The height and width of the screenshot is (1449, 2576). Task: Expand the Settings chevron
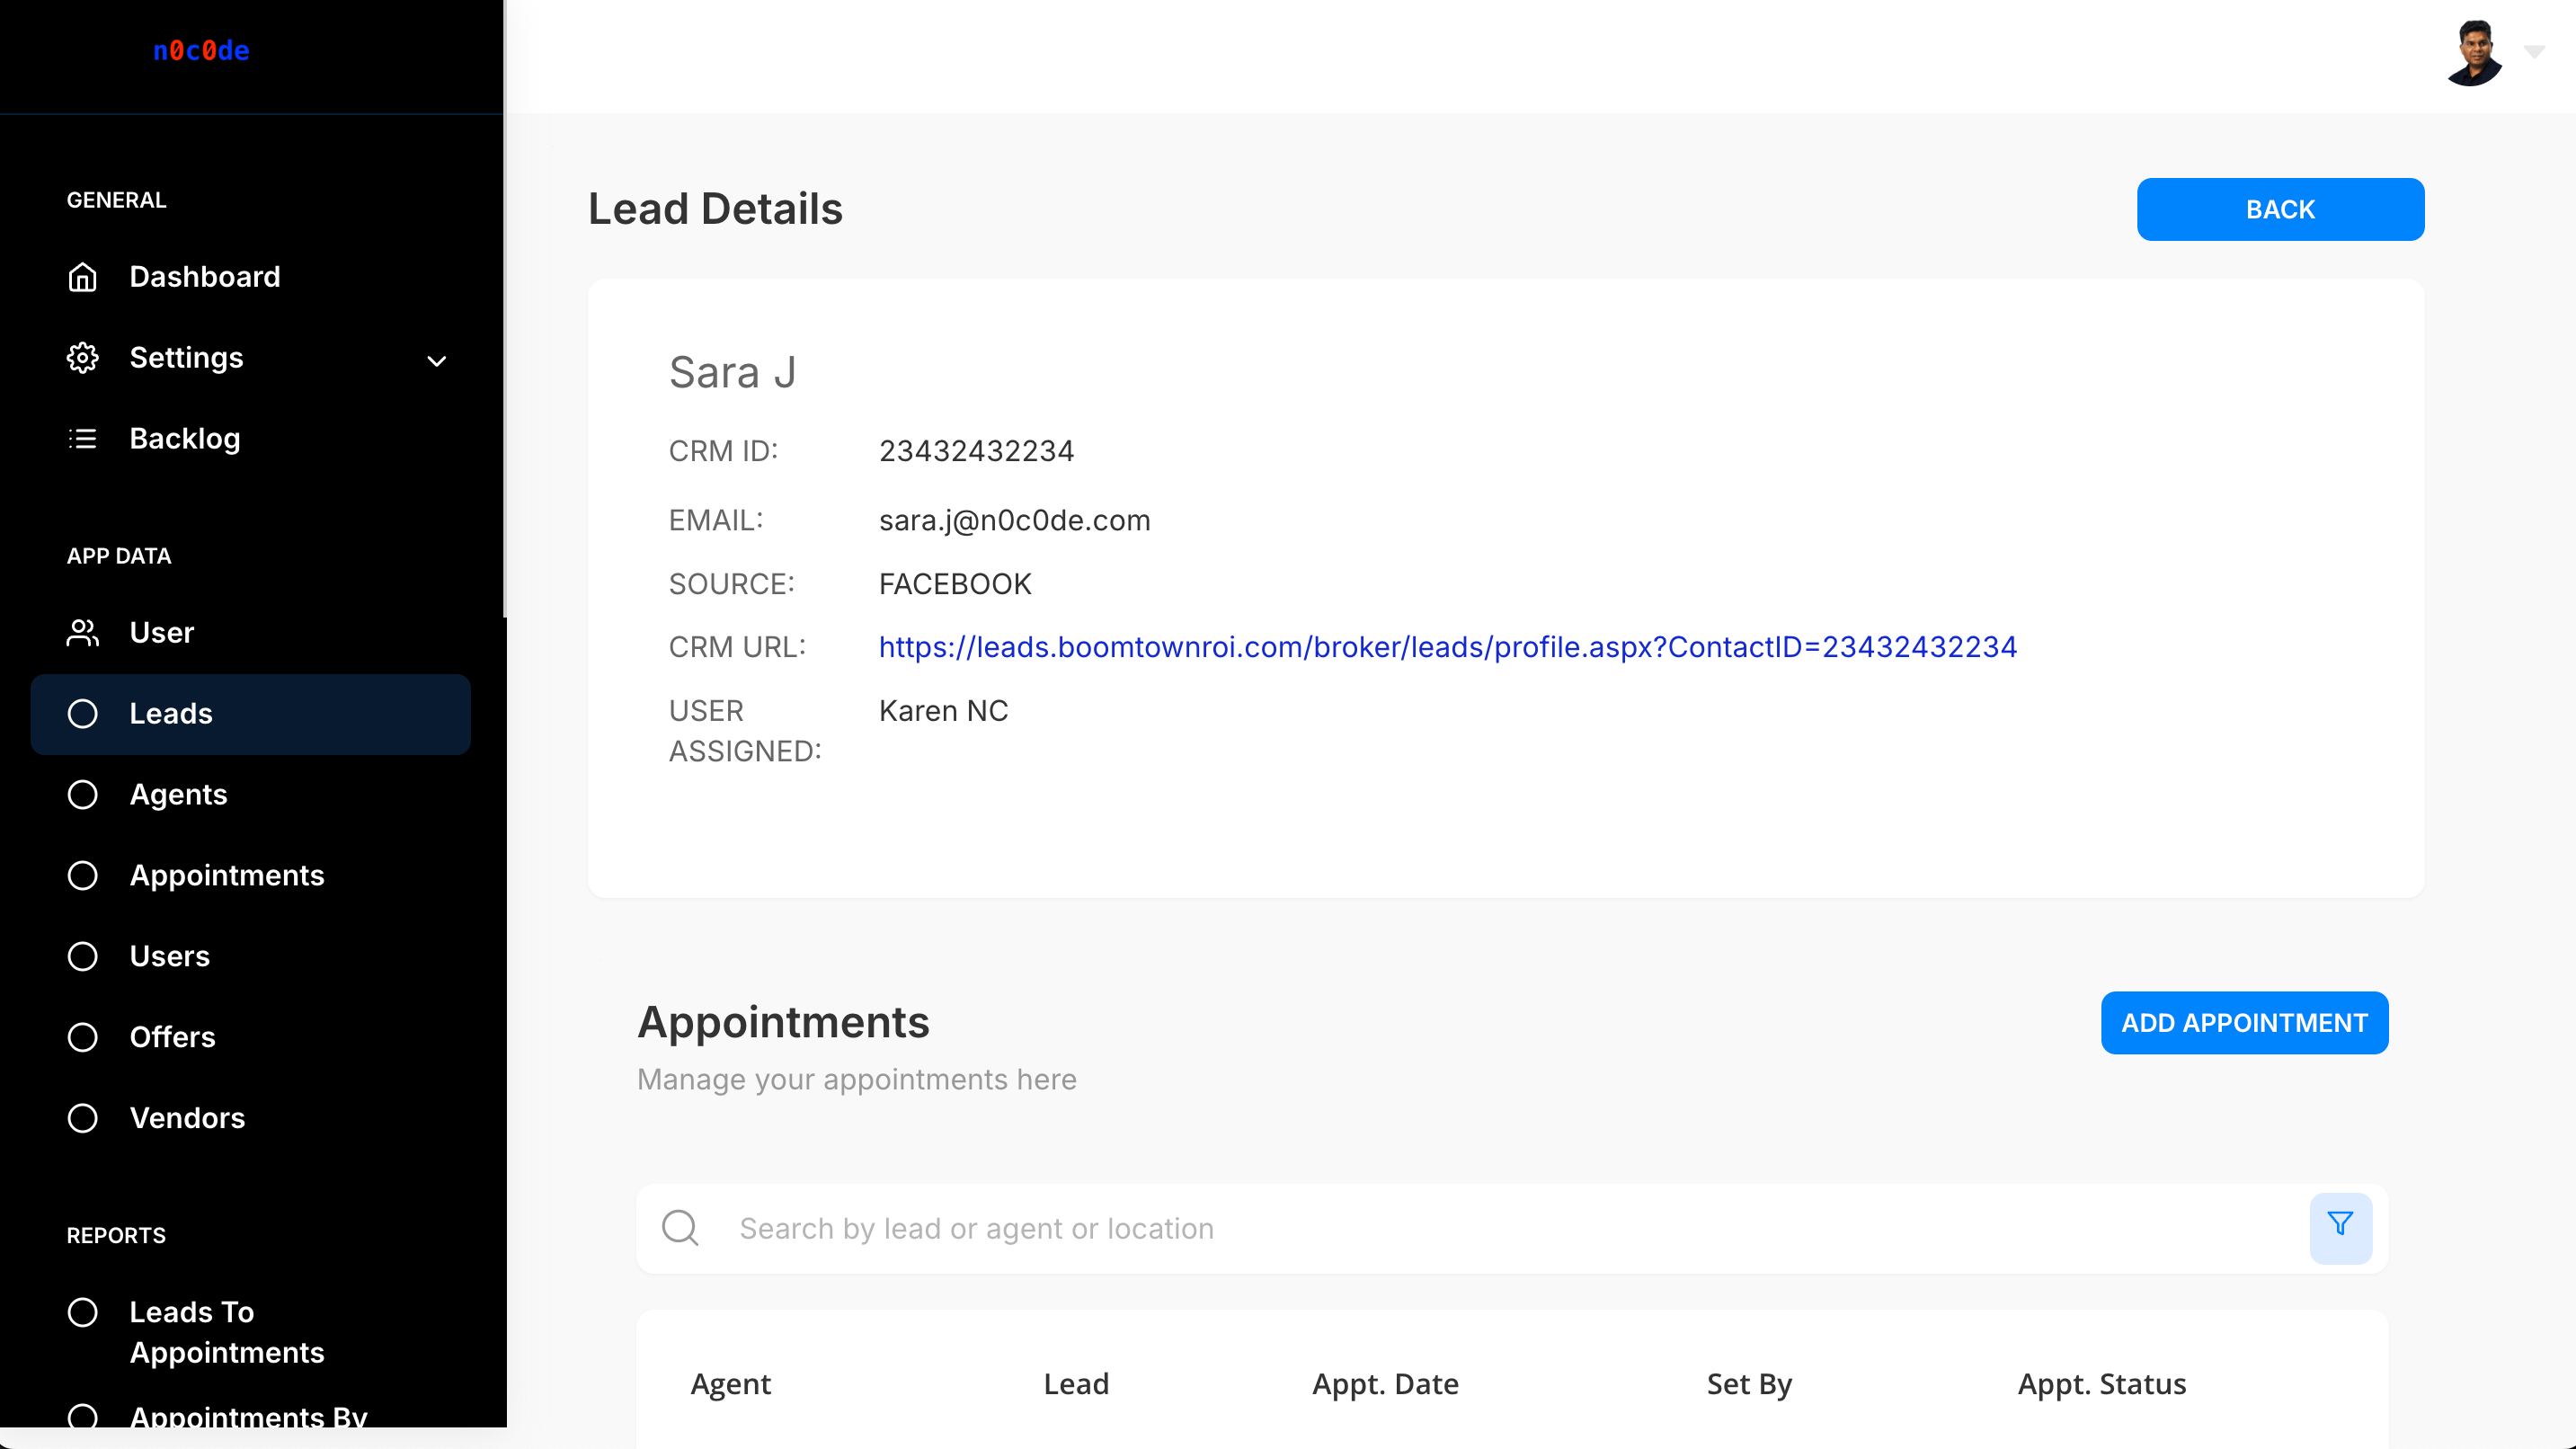pos(437,361)
